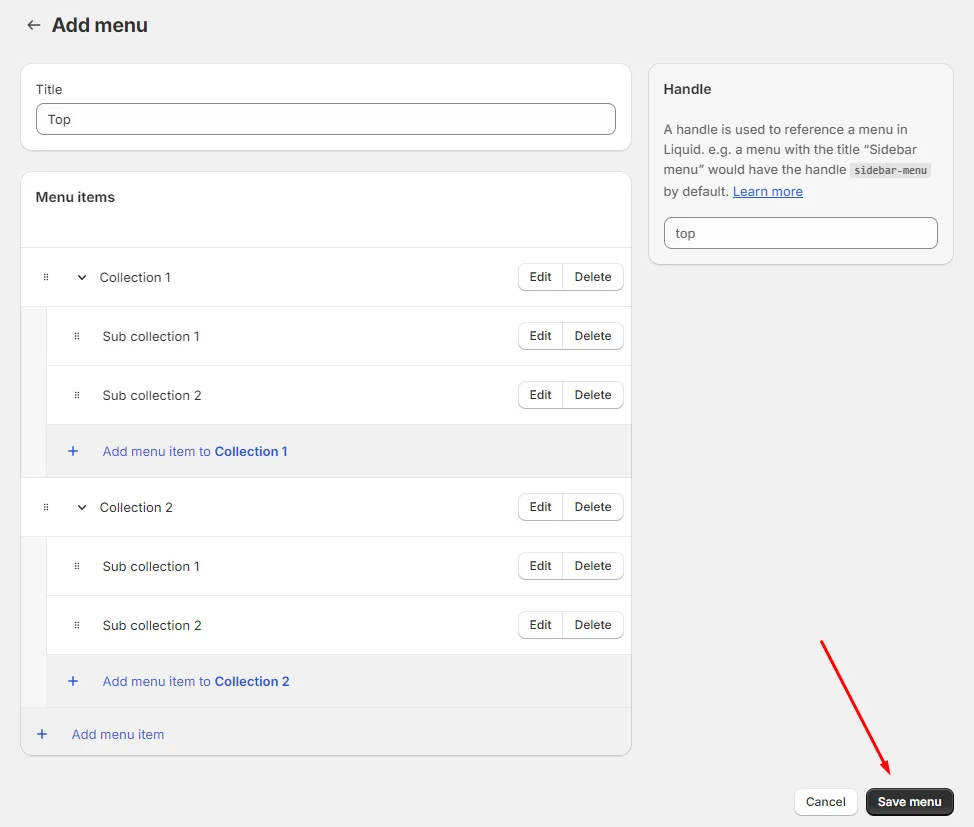Edit the Collection 1 menu item
974x827 pixels.
click(540, 277)
